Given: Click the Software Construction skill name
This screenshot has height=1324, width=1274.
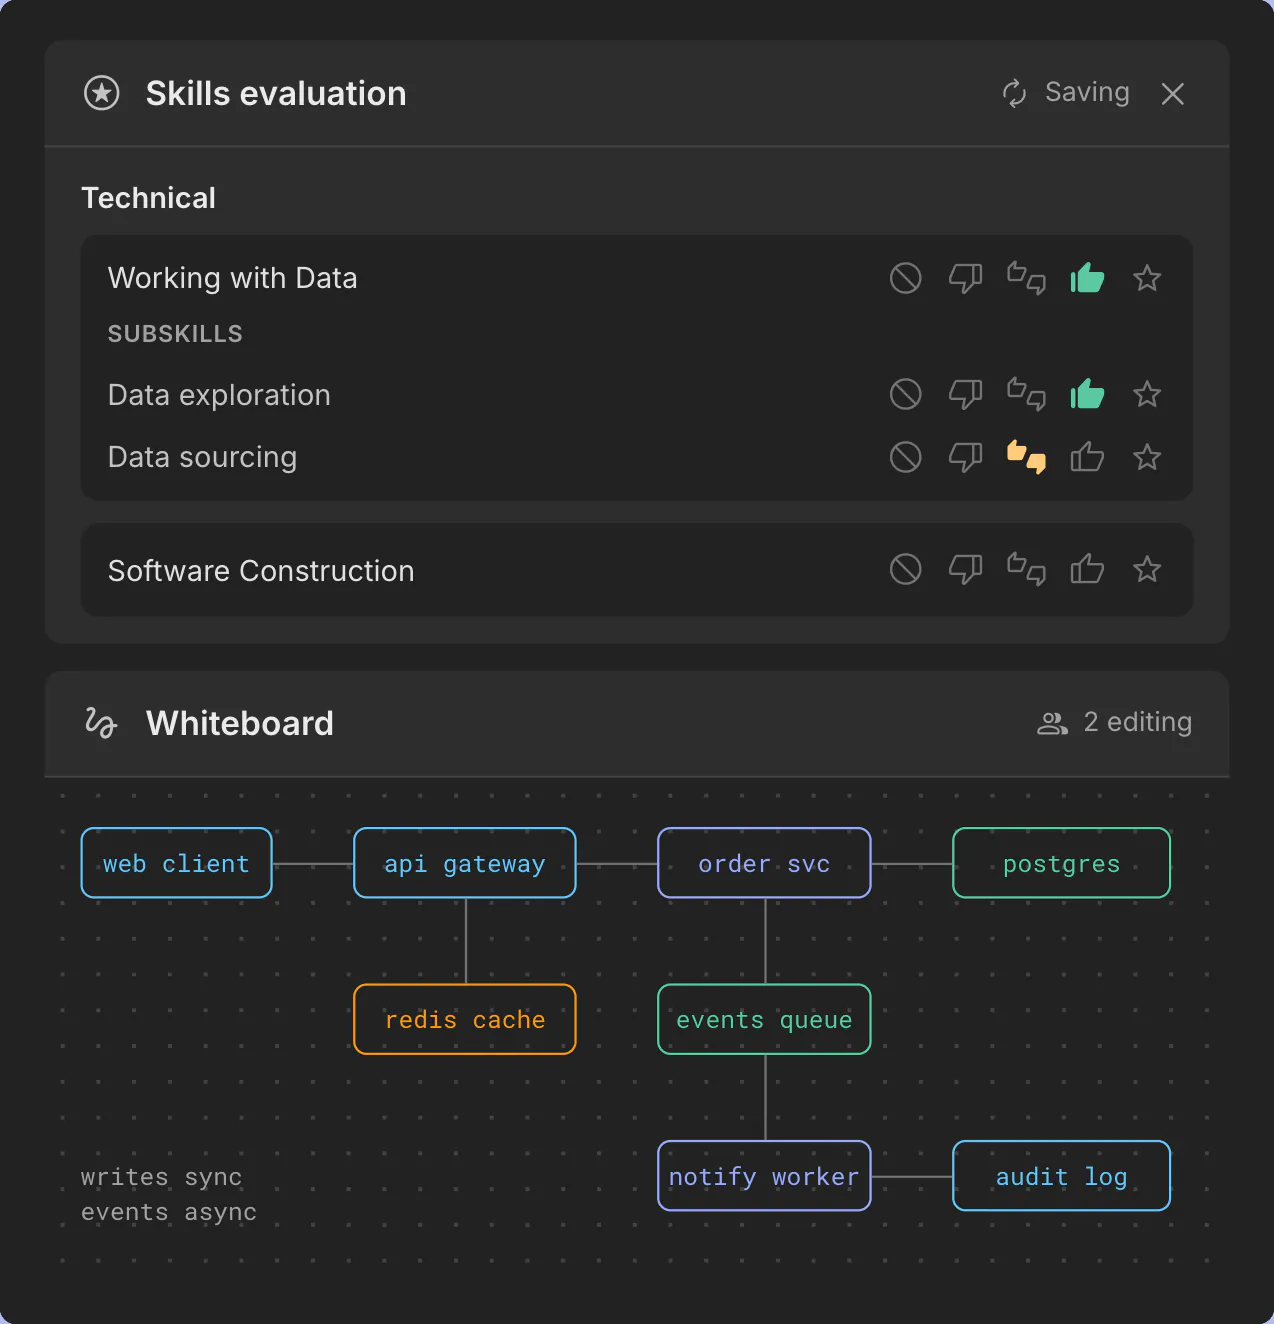Looking at the screenshot, I should pyautogui.click(x=261, y=571).
